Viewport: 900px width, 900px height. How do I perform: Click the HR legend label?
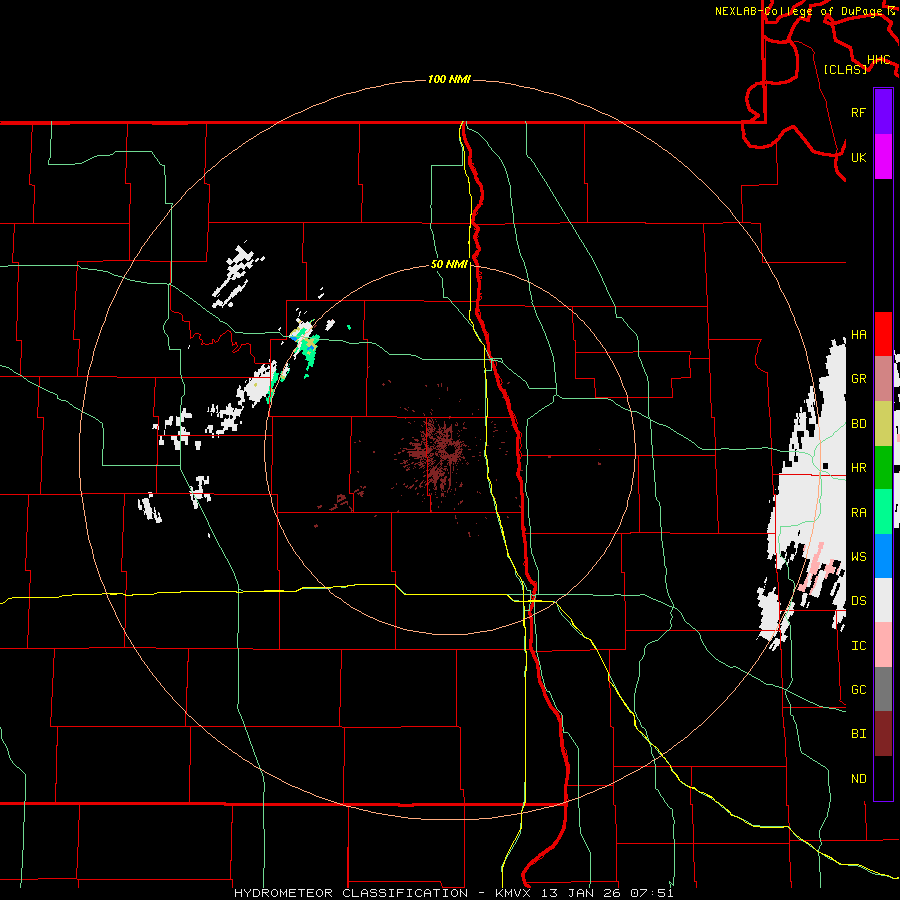(x=859, y=468)
